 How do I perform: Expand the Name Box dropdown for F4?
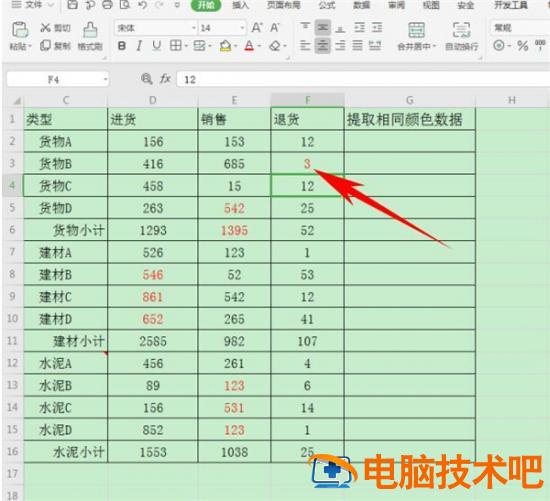pos(105,80)
